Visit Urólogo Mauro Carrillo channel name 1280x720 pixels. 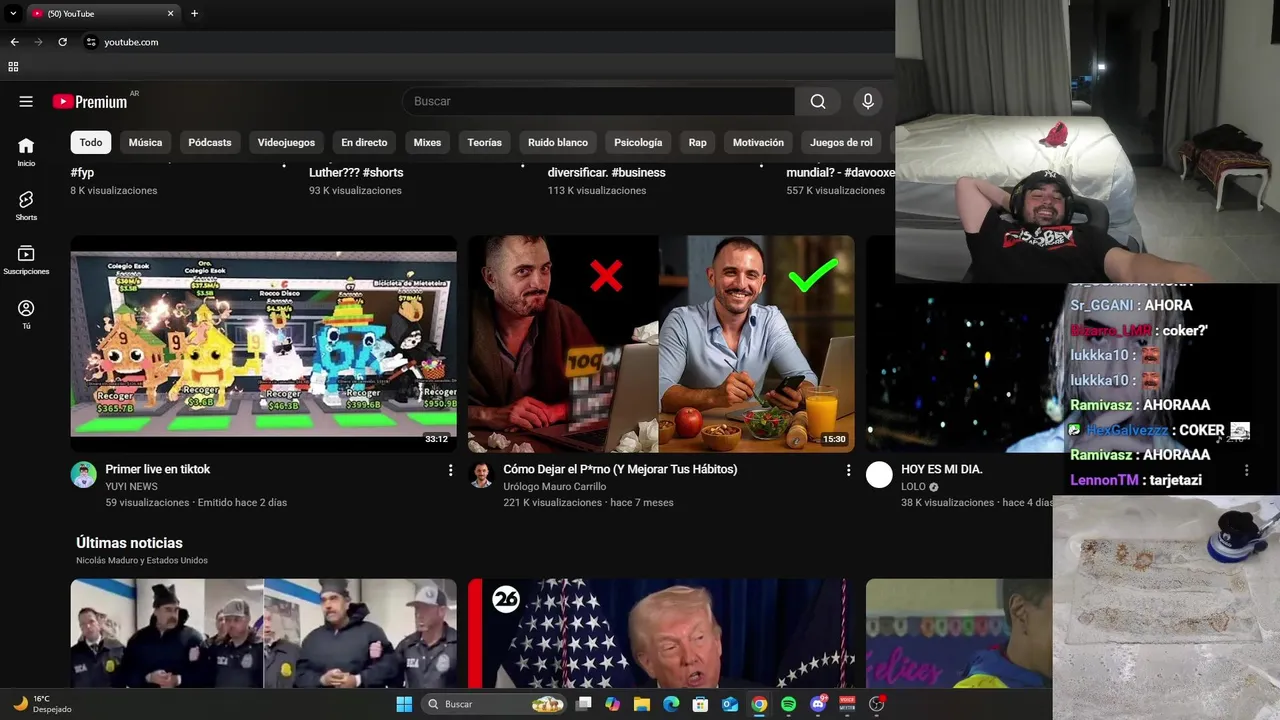click(x=555, y=486)
